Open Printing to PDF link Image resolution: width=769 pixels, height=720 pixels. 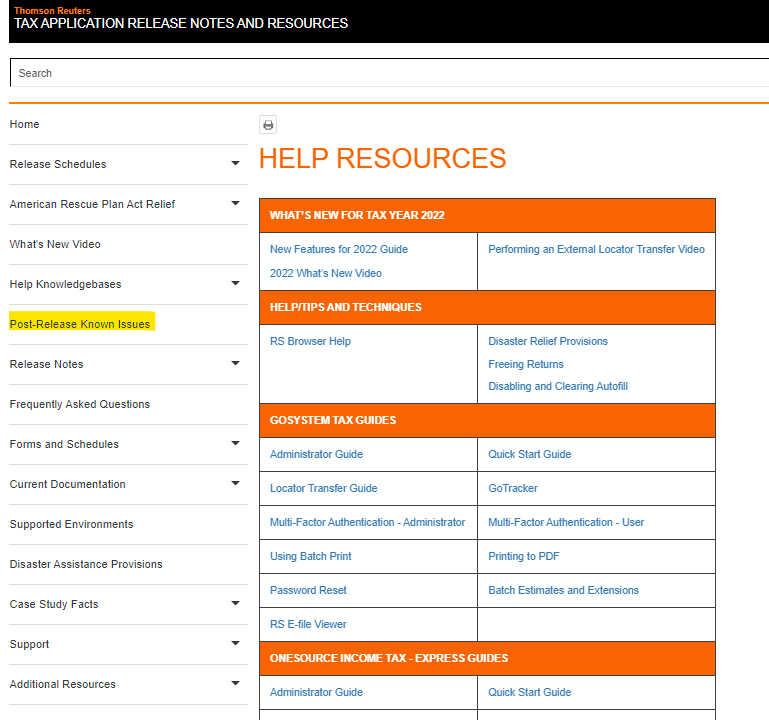point(524,556)
